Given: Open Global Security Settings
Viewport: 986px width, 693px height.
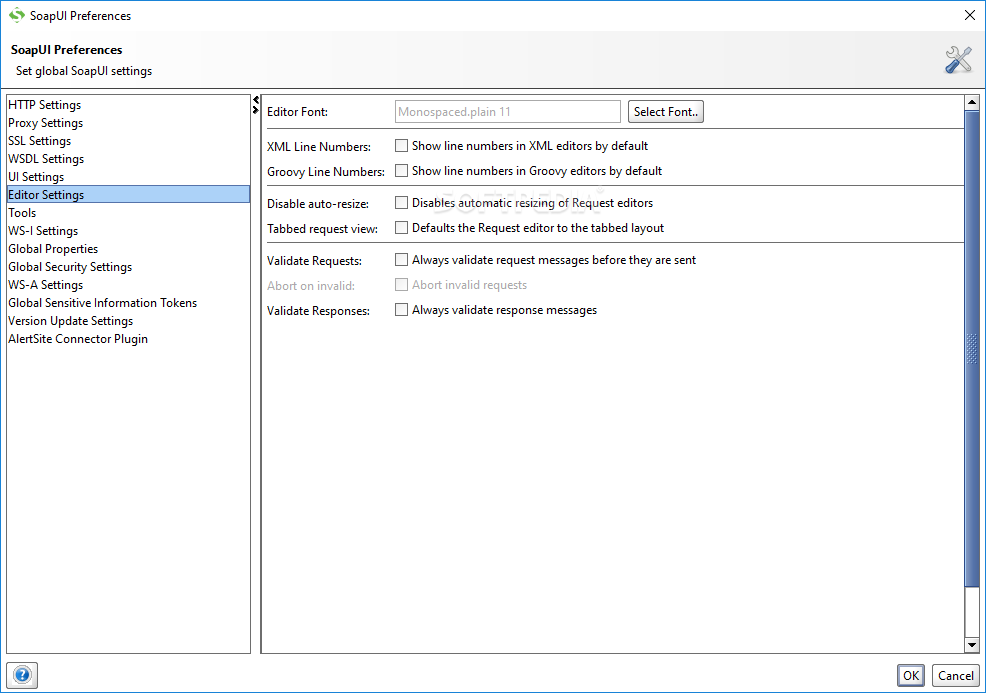Looking at the screenshot, I should [128, 267].
